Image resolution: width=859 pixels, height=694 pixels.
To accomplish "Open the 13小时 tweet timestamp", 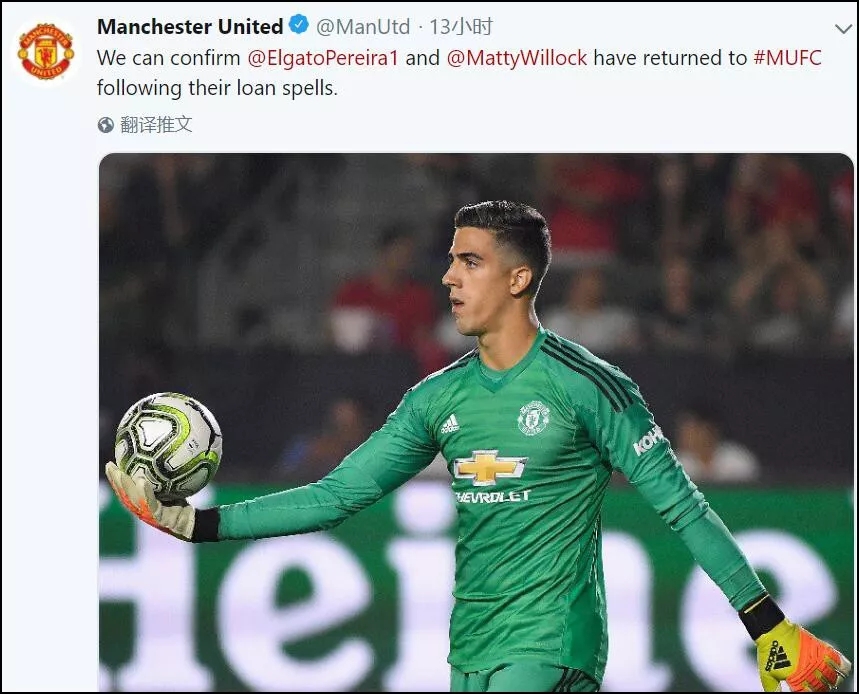I will [460, 26].
